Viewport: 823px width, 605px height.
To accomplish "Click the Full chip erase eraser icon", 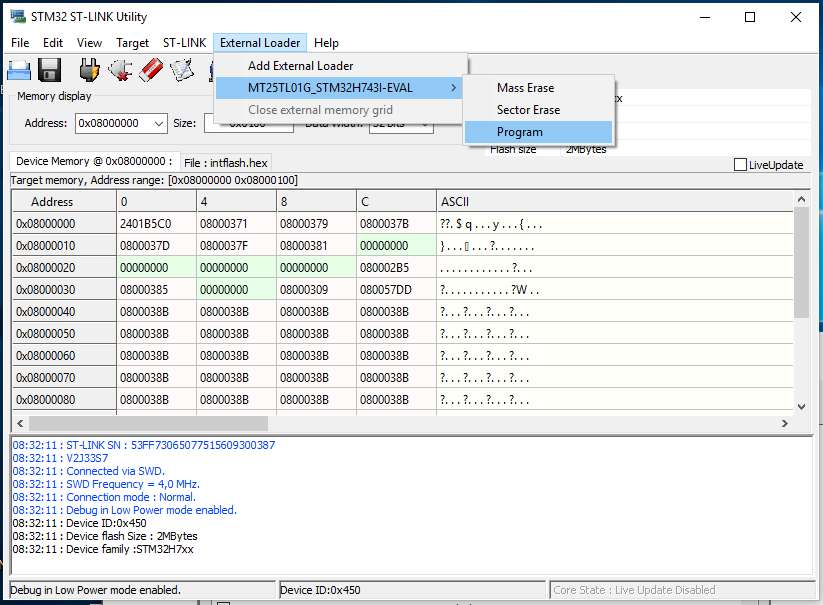I will (x=151, y=70).
